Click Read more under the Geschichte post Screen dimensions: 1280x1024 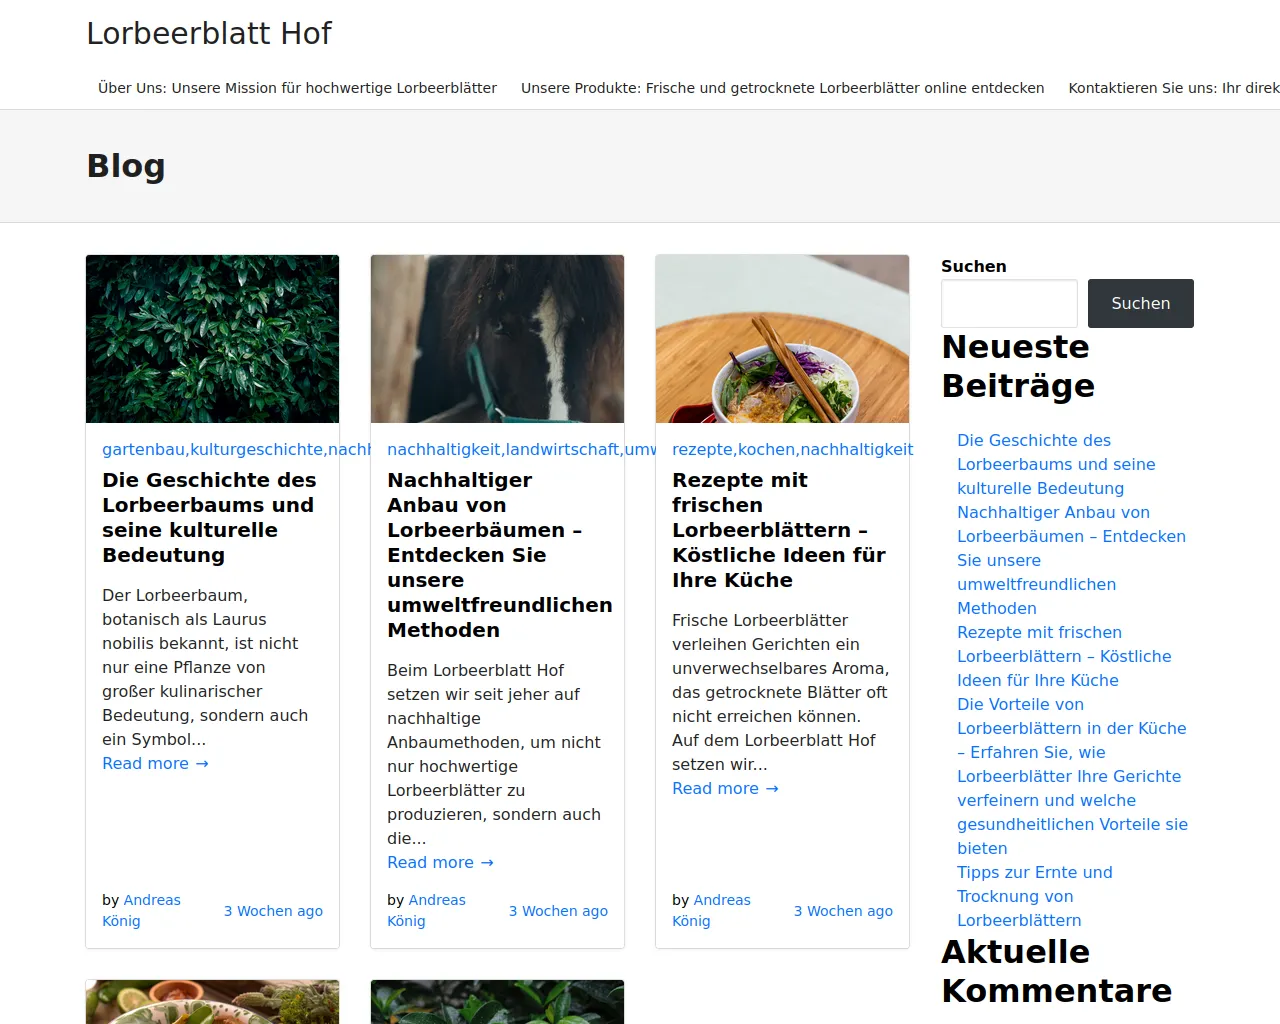tap(155, 763)
